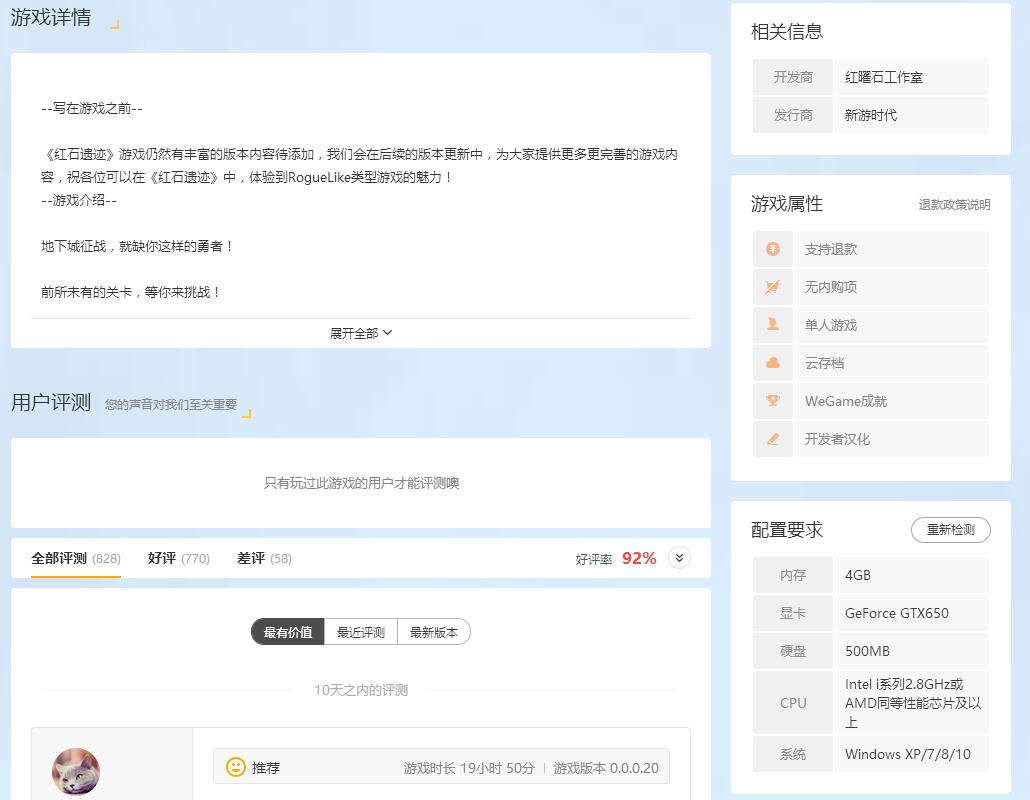Image resolution: width=1030 pixels, height=800 pixels.
Task: Click the 开发者汉化 pen icon
Action: tap(772, 438)
